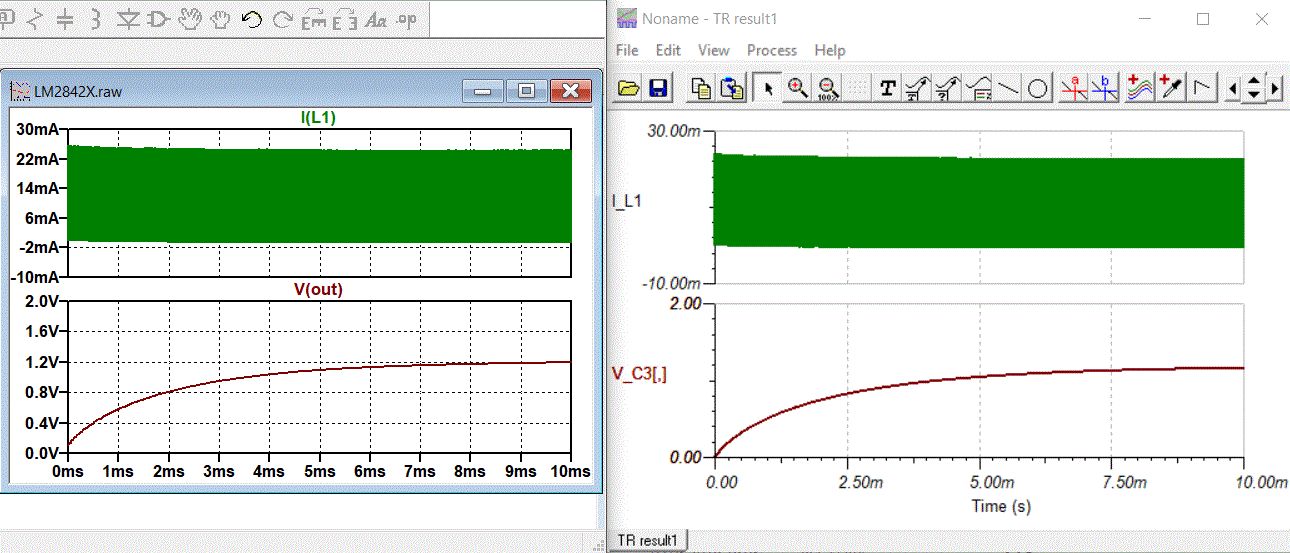Select the LTspice Resistor tool
Viewport: 1290px width, 553px height.
pos(33,19)
